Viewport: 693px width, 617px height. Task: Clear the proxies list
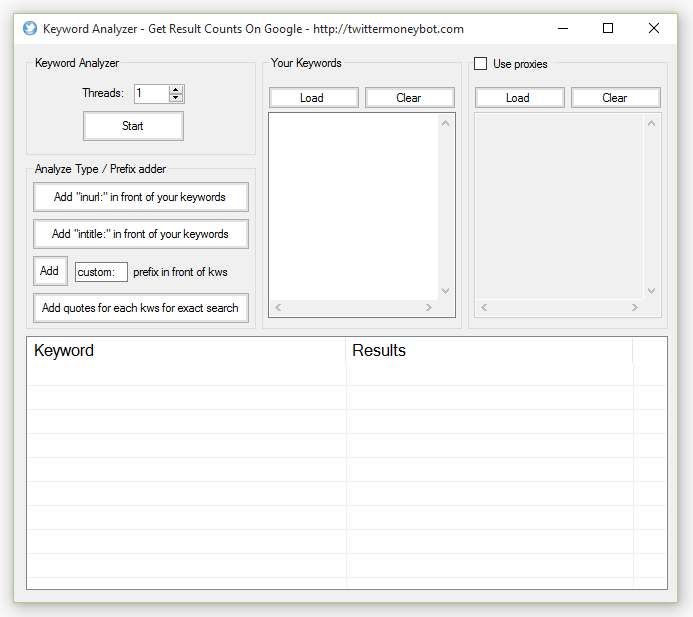[x=616, y=98]
